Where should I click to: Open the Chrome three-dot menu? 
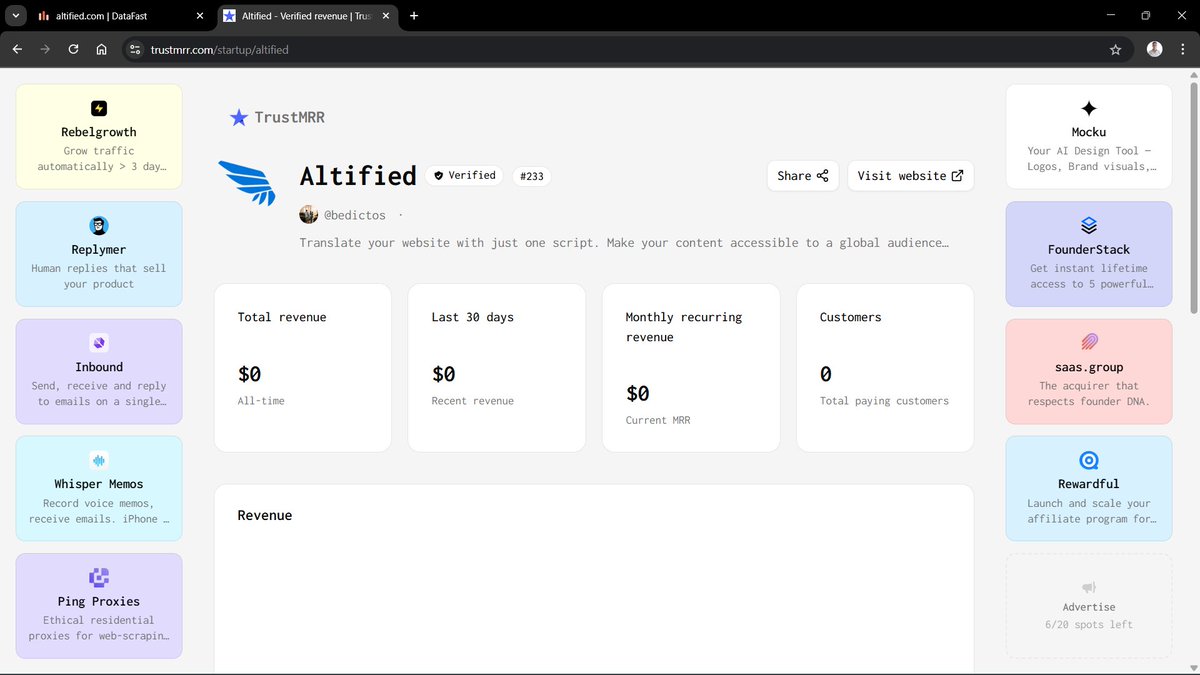[1181, 49]
